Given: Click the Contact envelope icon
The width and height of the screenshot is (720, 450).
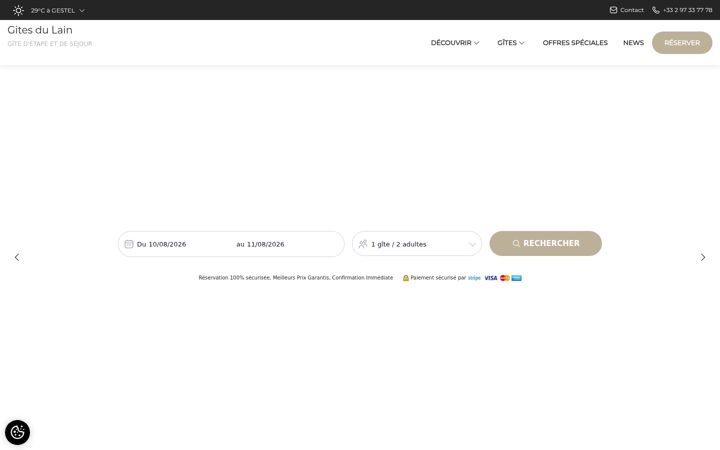Looking at the screenshot, I should (613, 10).
